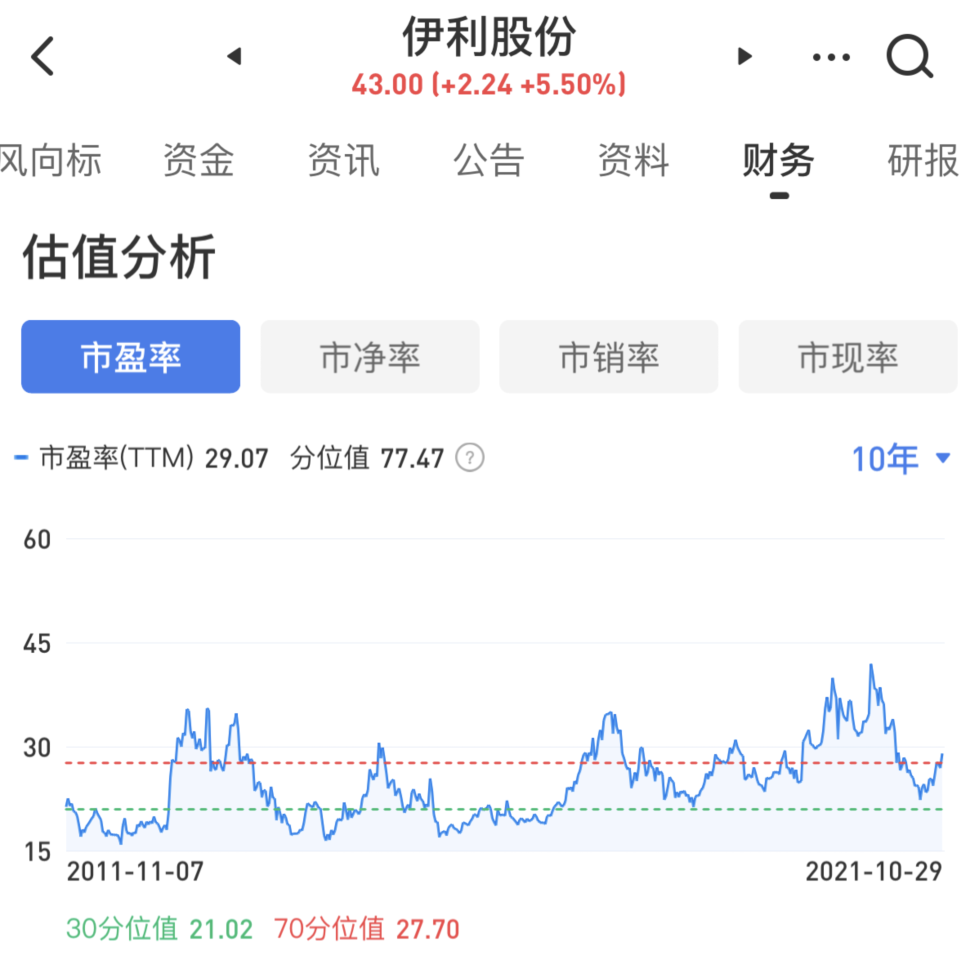The image size is (972, 955).
Task: Switch to the 资料 tab
Action: [634, 160]
